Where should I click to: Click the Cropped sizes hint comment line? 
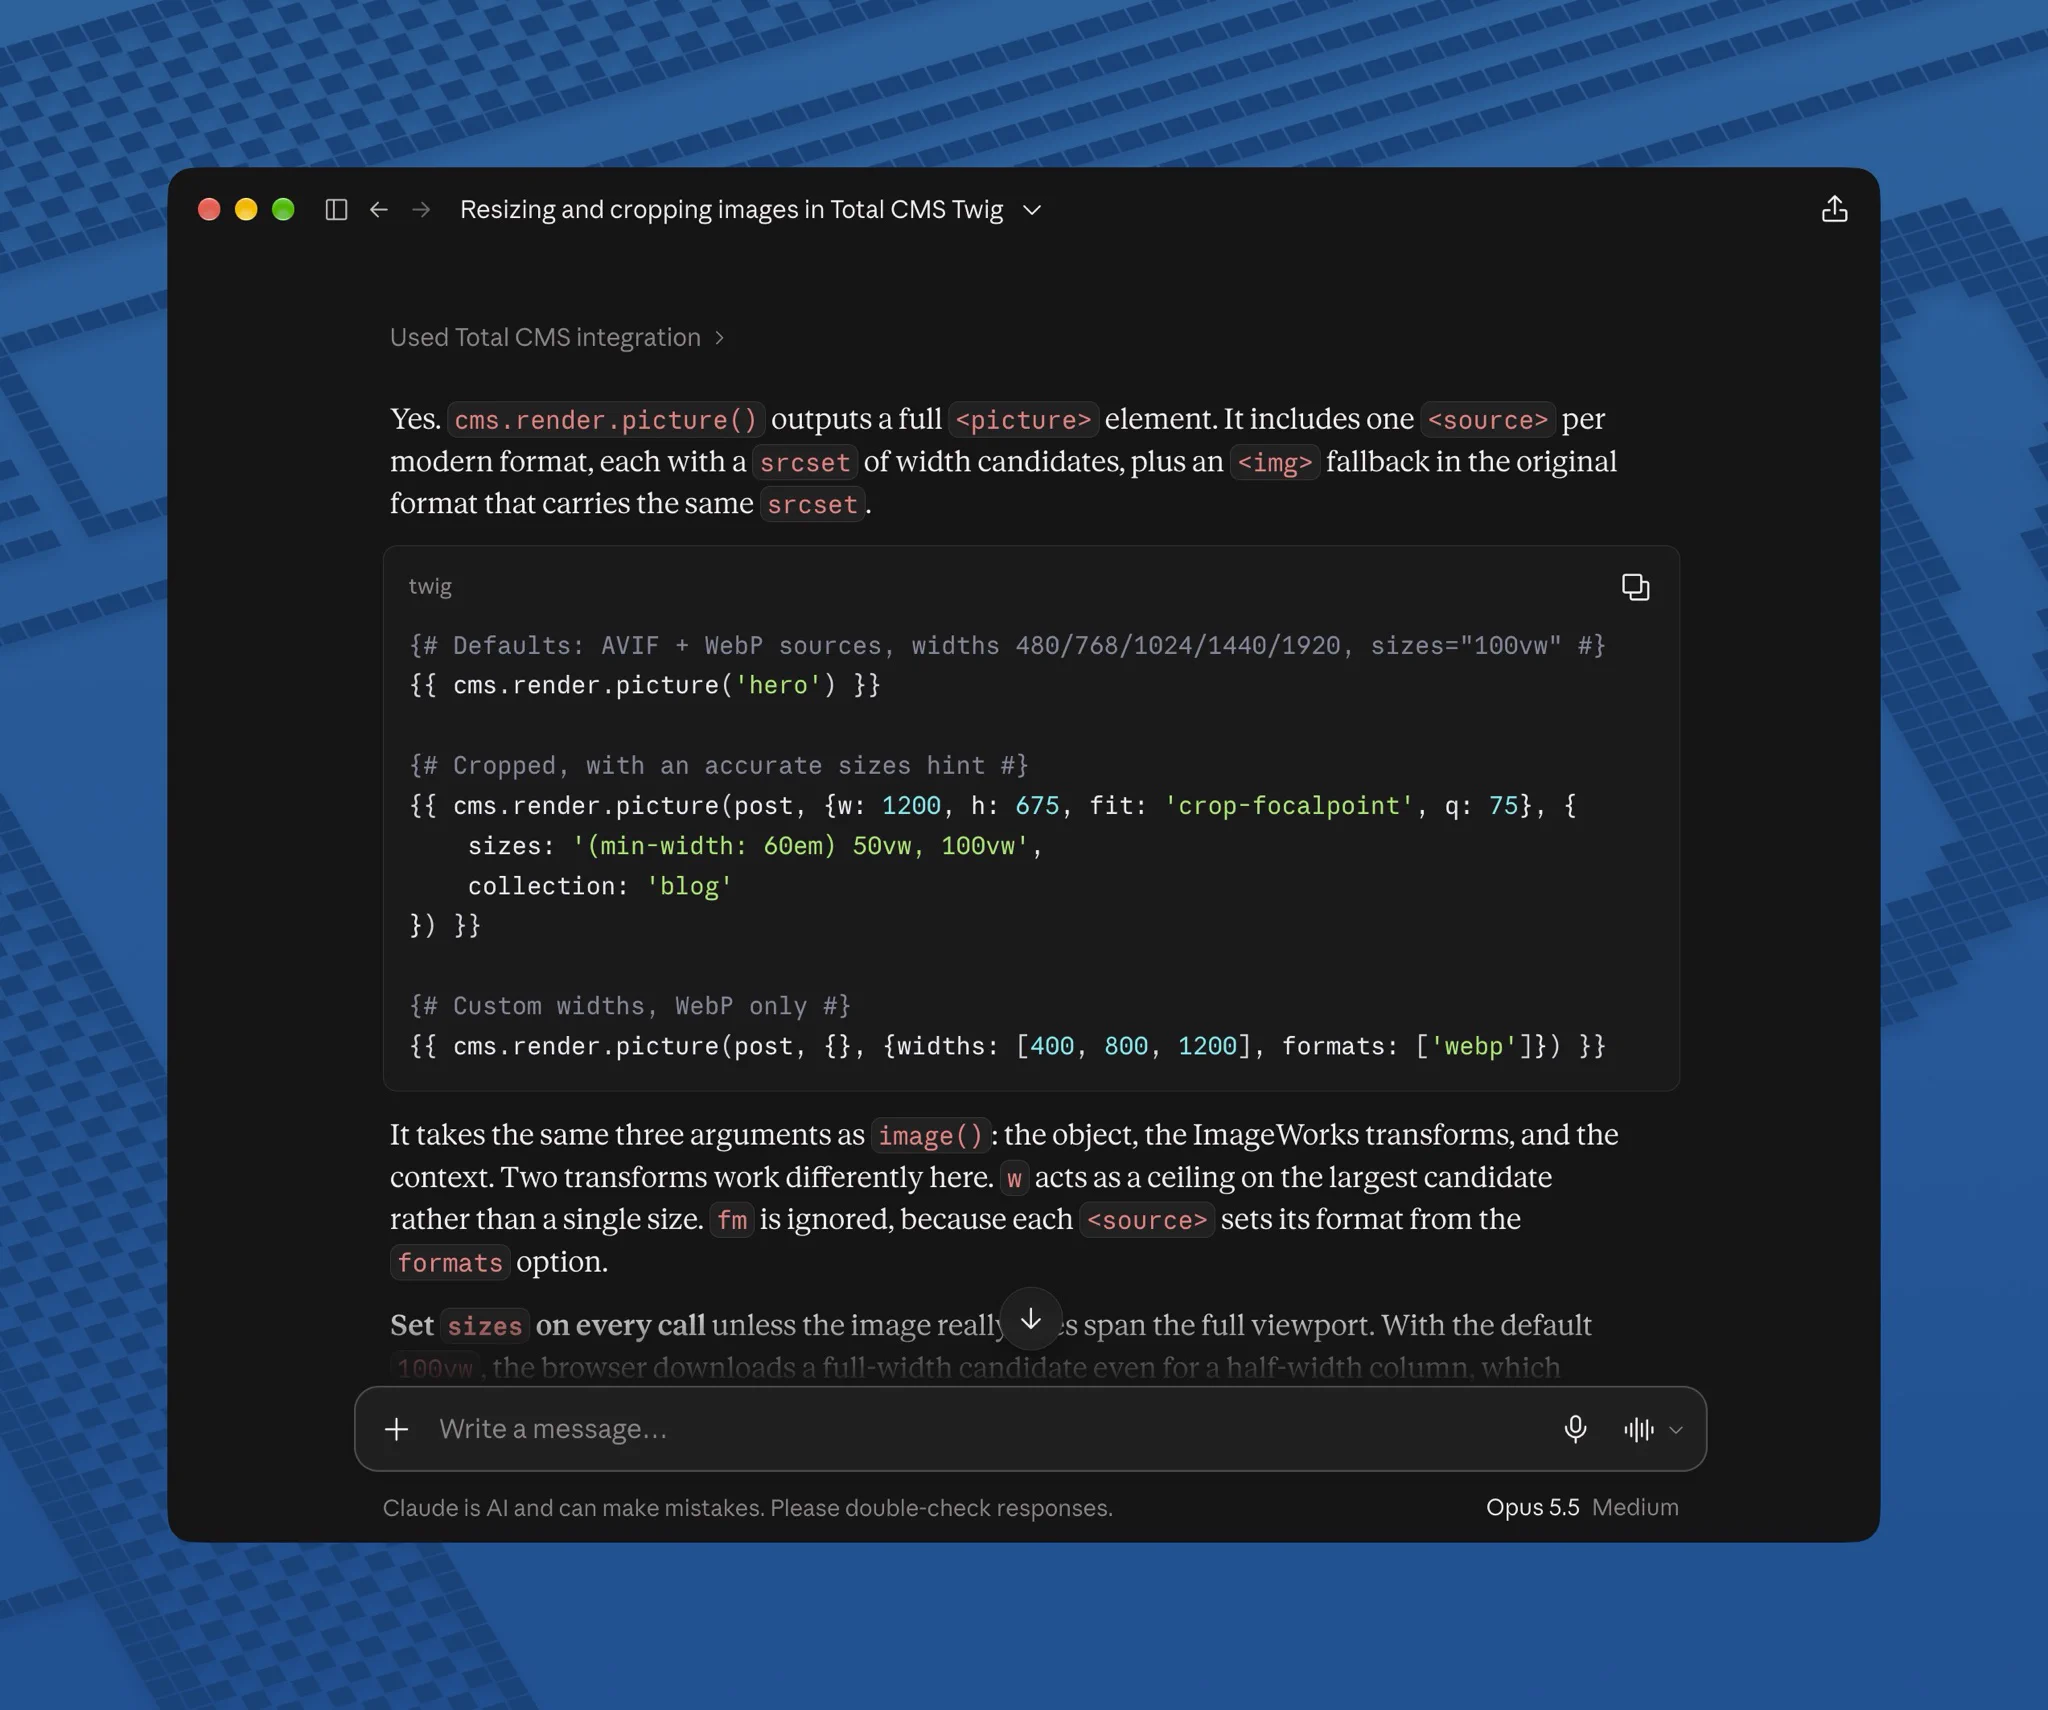[719, 766]
